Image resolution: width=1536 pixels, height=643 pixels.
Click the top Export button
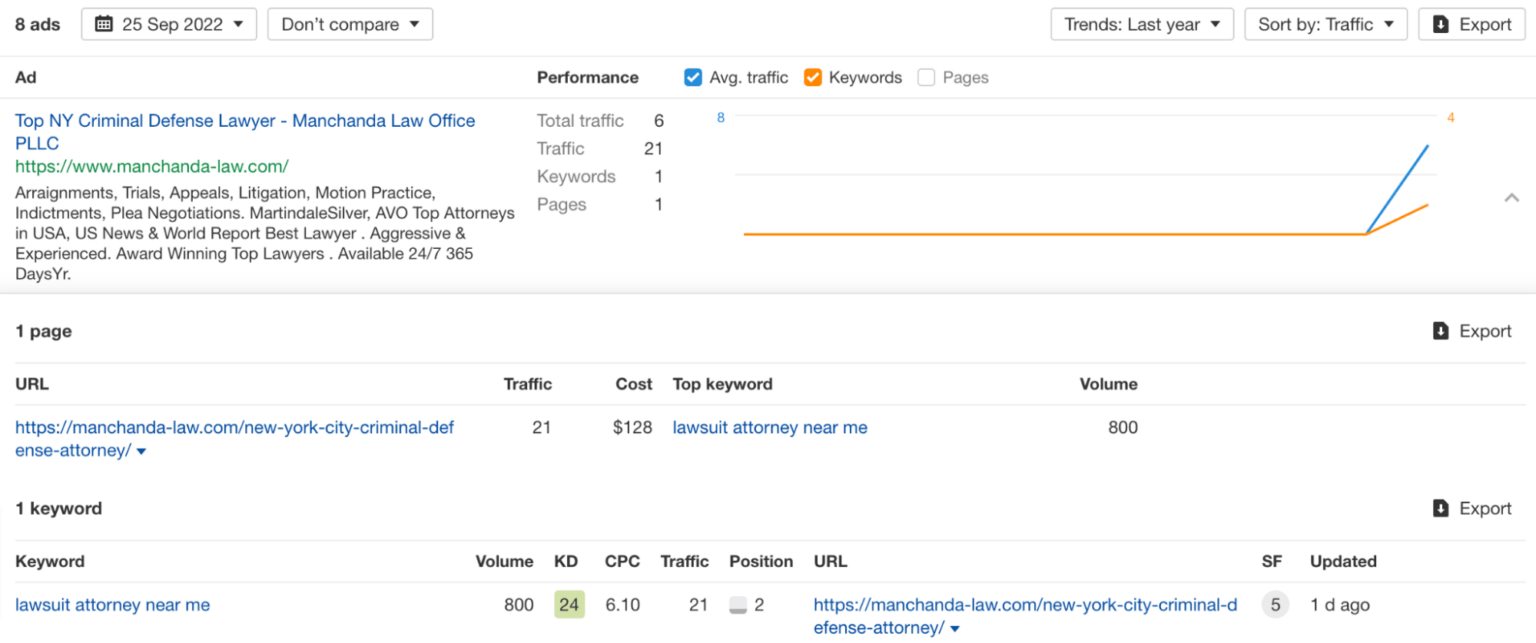point(1472,24)
